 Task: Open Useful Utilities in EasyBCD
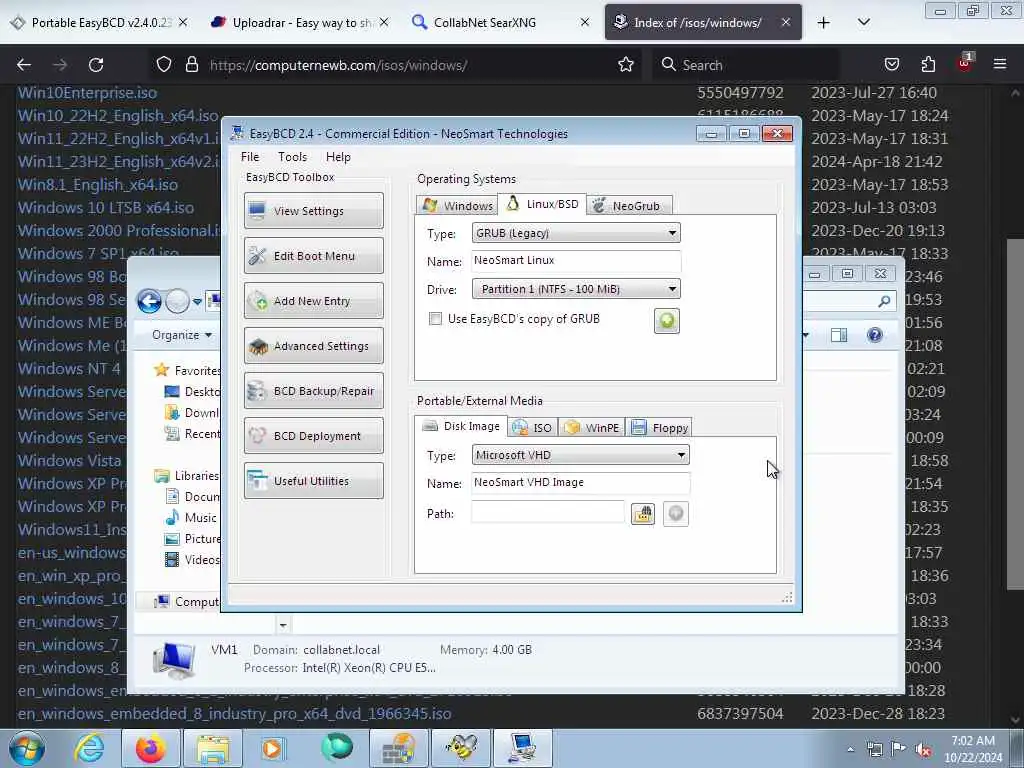pos(313,481)
